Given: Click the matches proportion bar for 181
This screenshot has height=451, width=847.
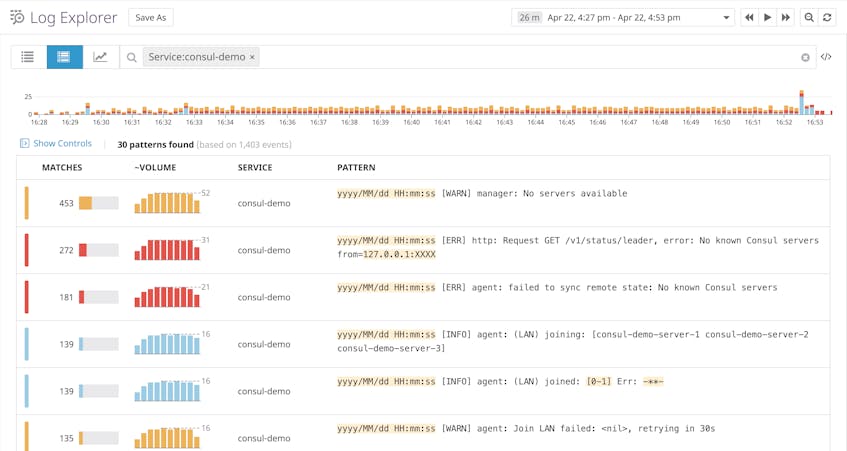Looking at the screenshot, I should click(x=98, y=297).
